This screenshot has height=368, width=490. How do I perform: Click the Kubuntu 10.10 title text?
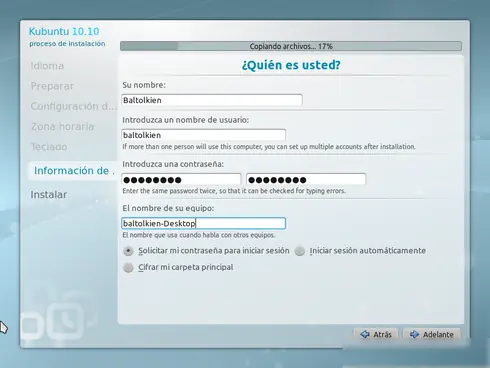coord(64,31)
